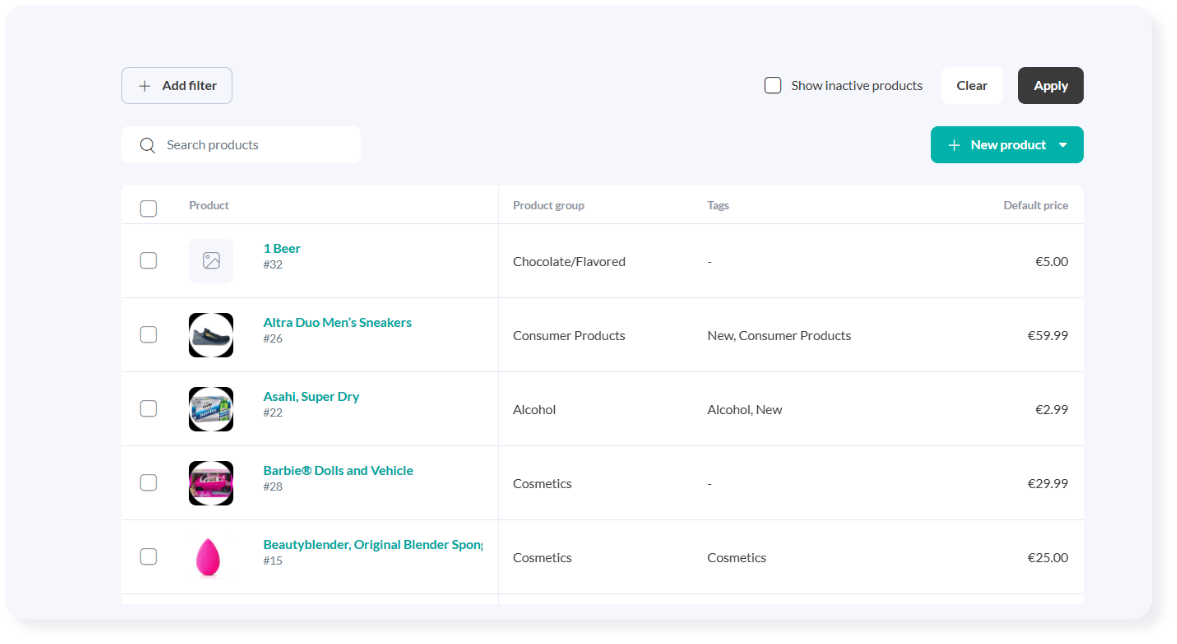Open Barbie Dolls and Vehicle product

point(338,471)
